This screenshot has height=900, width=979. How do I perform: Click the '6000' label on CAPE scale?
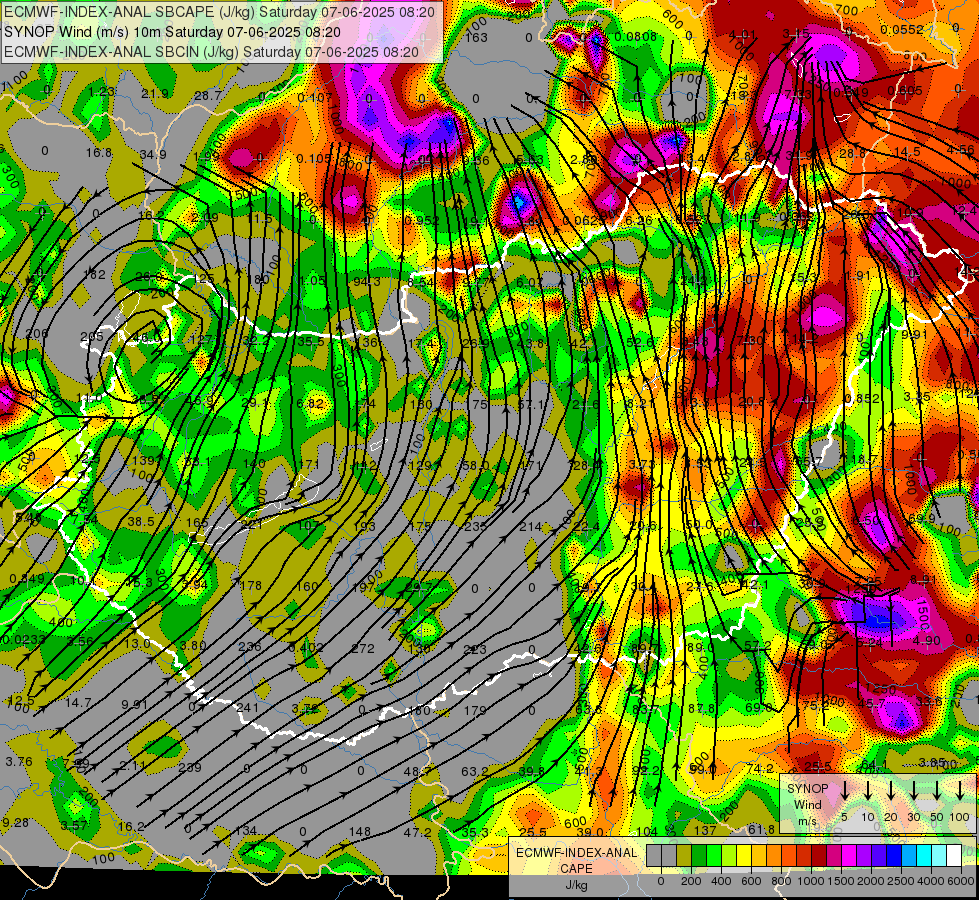(x=961, y=881)
